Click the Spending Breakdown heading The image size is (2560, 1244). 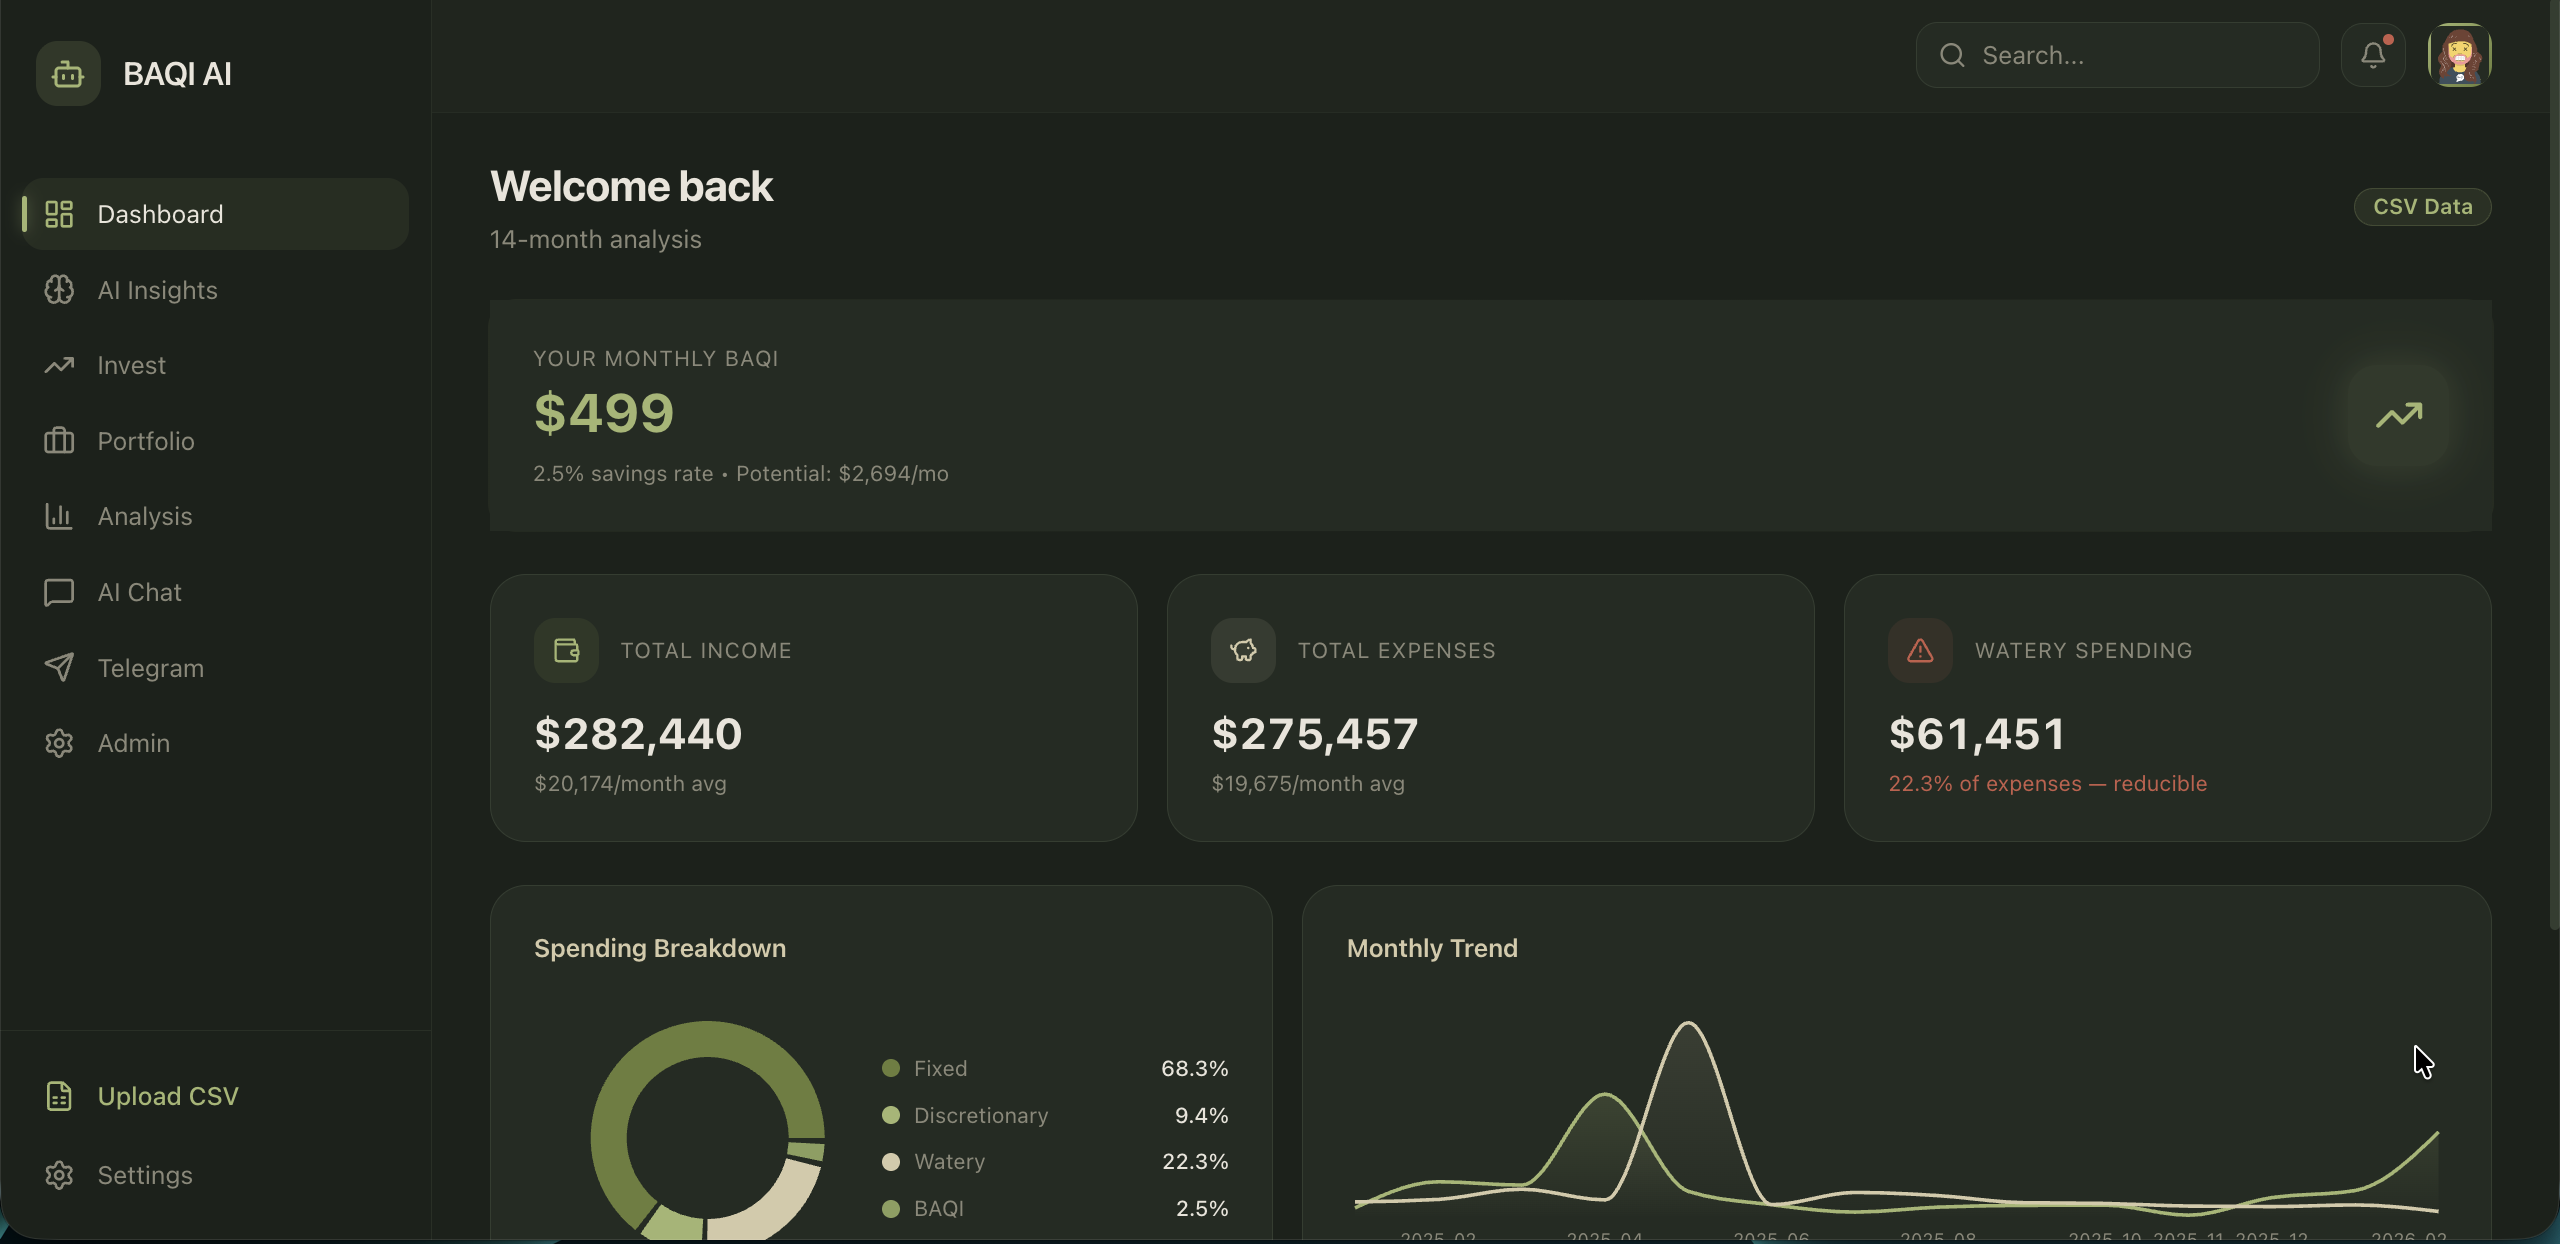(x=660, y=948)
